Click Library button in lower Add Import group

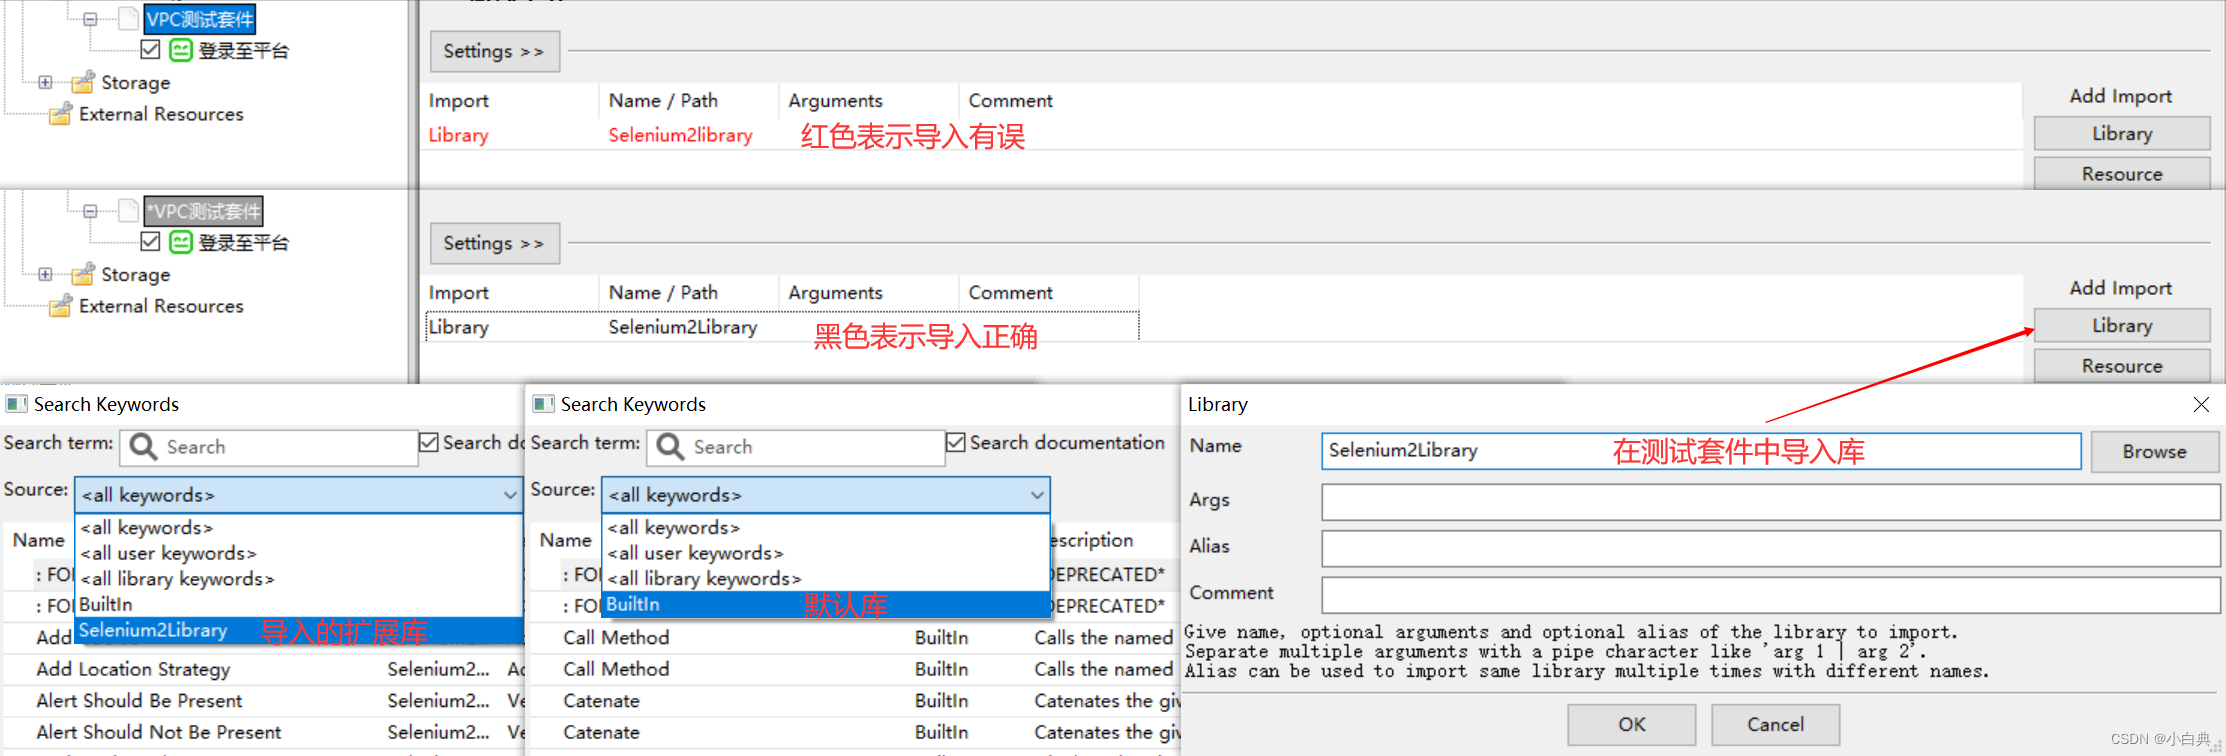pos(2122,326)
